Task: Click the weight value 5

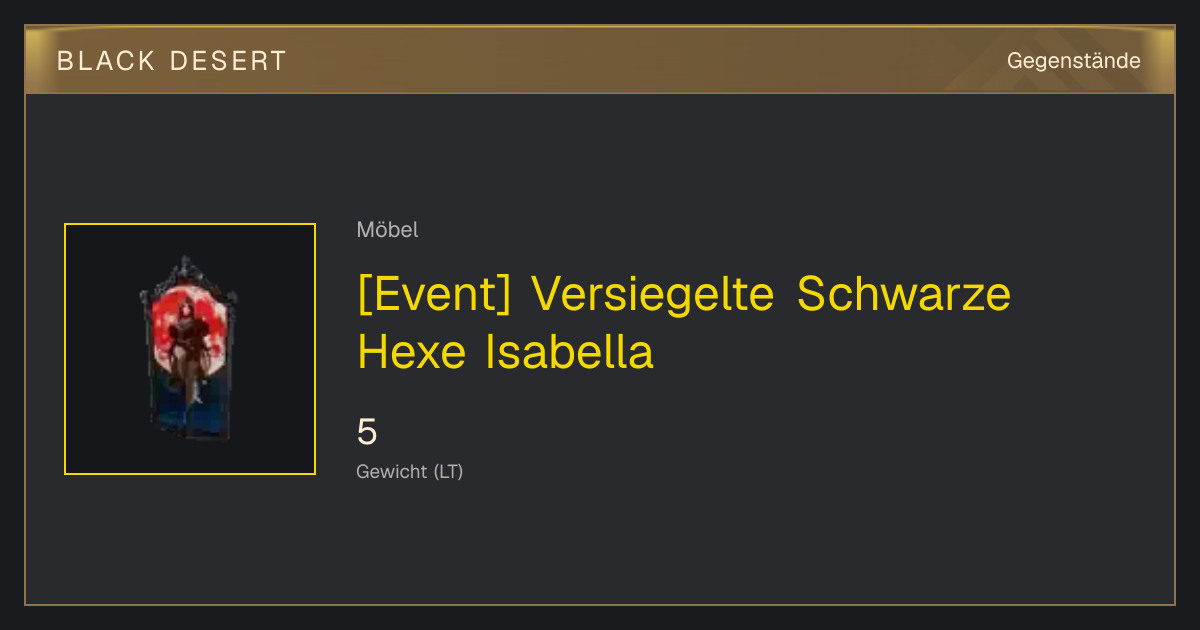Action: point(367,432)
